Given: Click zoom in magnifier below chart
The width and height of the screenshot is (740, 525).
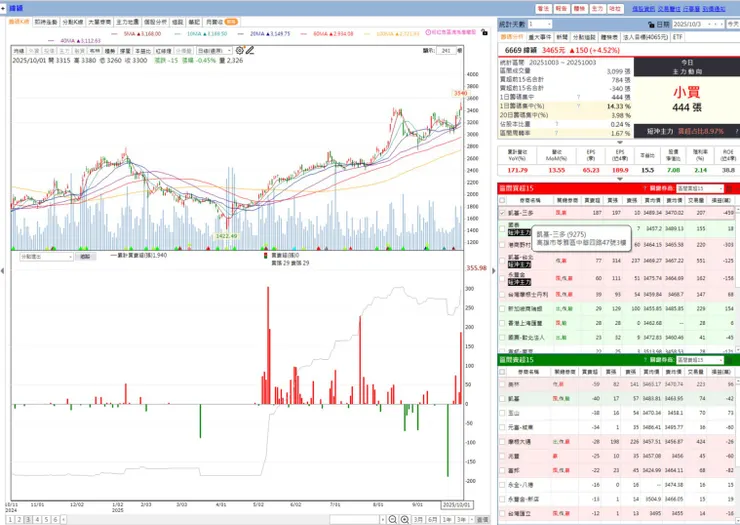Looking at the screenshot, I should click(x=404, y=519).
